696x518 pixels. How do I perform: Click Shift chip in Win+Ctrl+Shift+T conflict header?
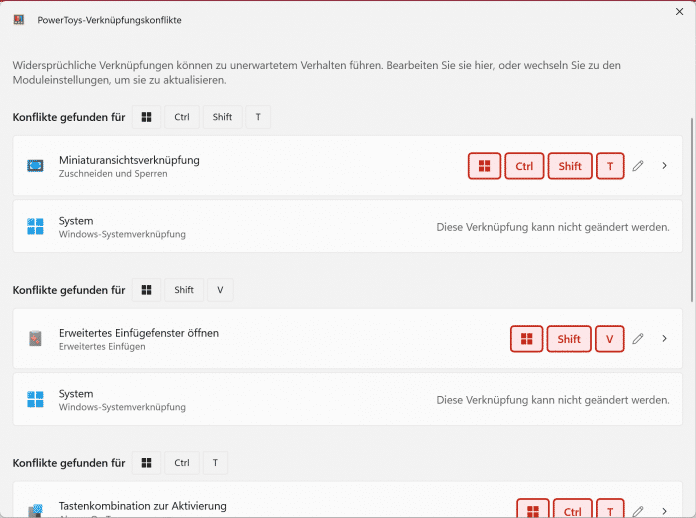(x=222, y=117)
